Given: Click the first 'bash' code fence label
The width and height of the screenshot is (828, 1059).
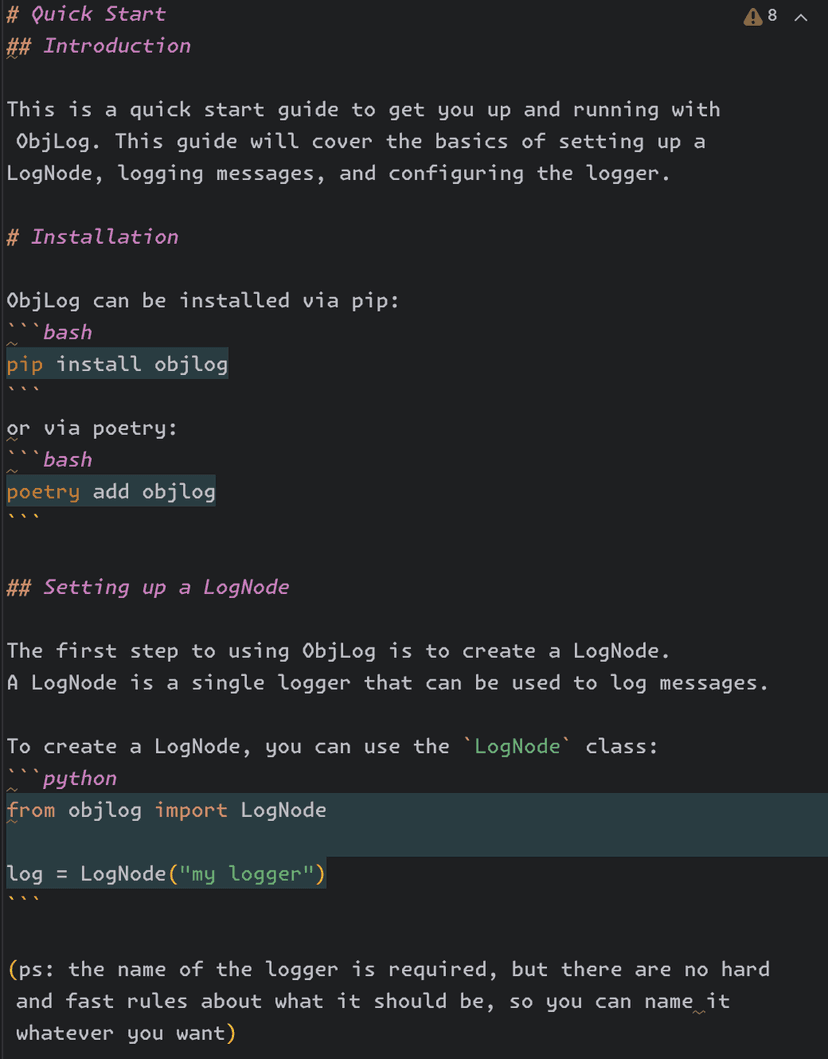Looking at the screenshot, I should (x=67, y=332).
